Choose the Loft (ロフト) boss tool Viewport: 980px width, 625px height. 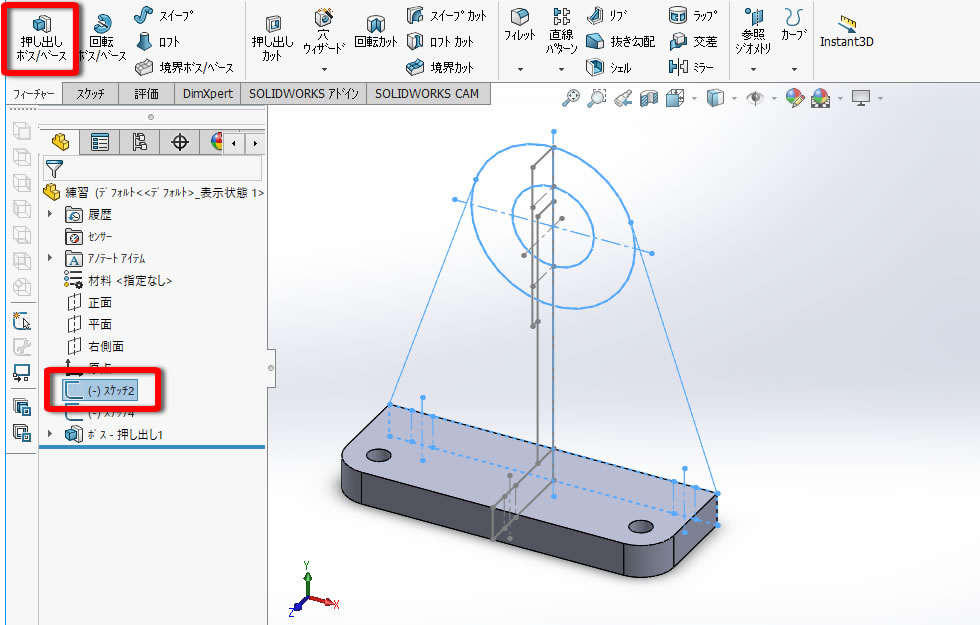(x=157, y=42)
